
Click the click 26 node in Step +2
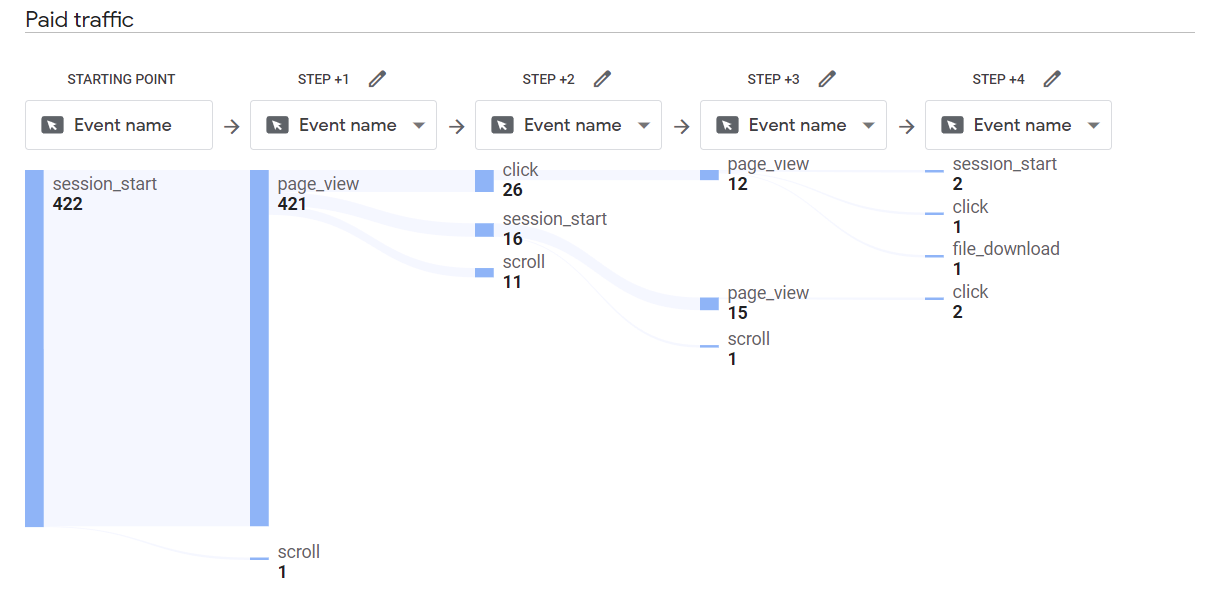coord(484,180)
